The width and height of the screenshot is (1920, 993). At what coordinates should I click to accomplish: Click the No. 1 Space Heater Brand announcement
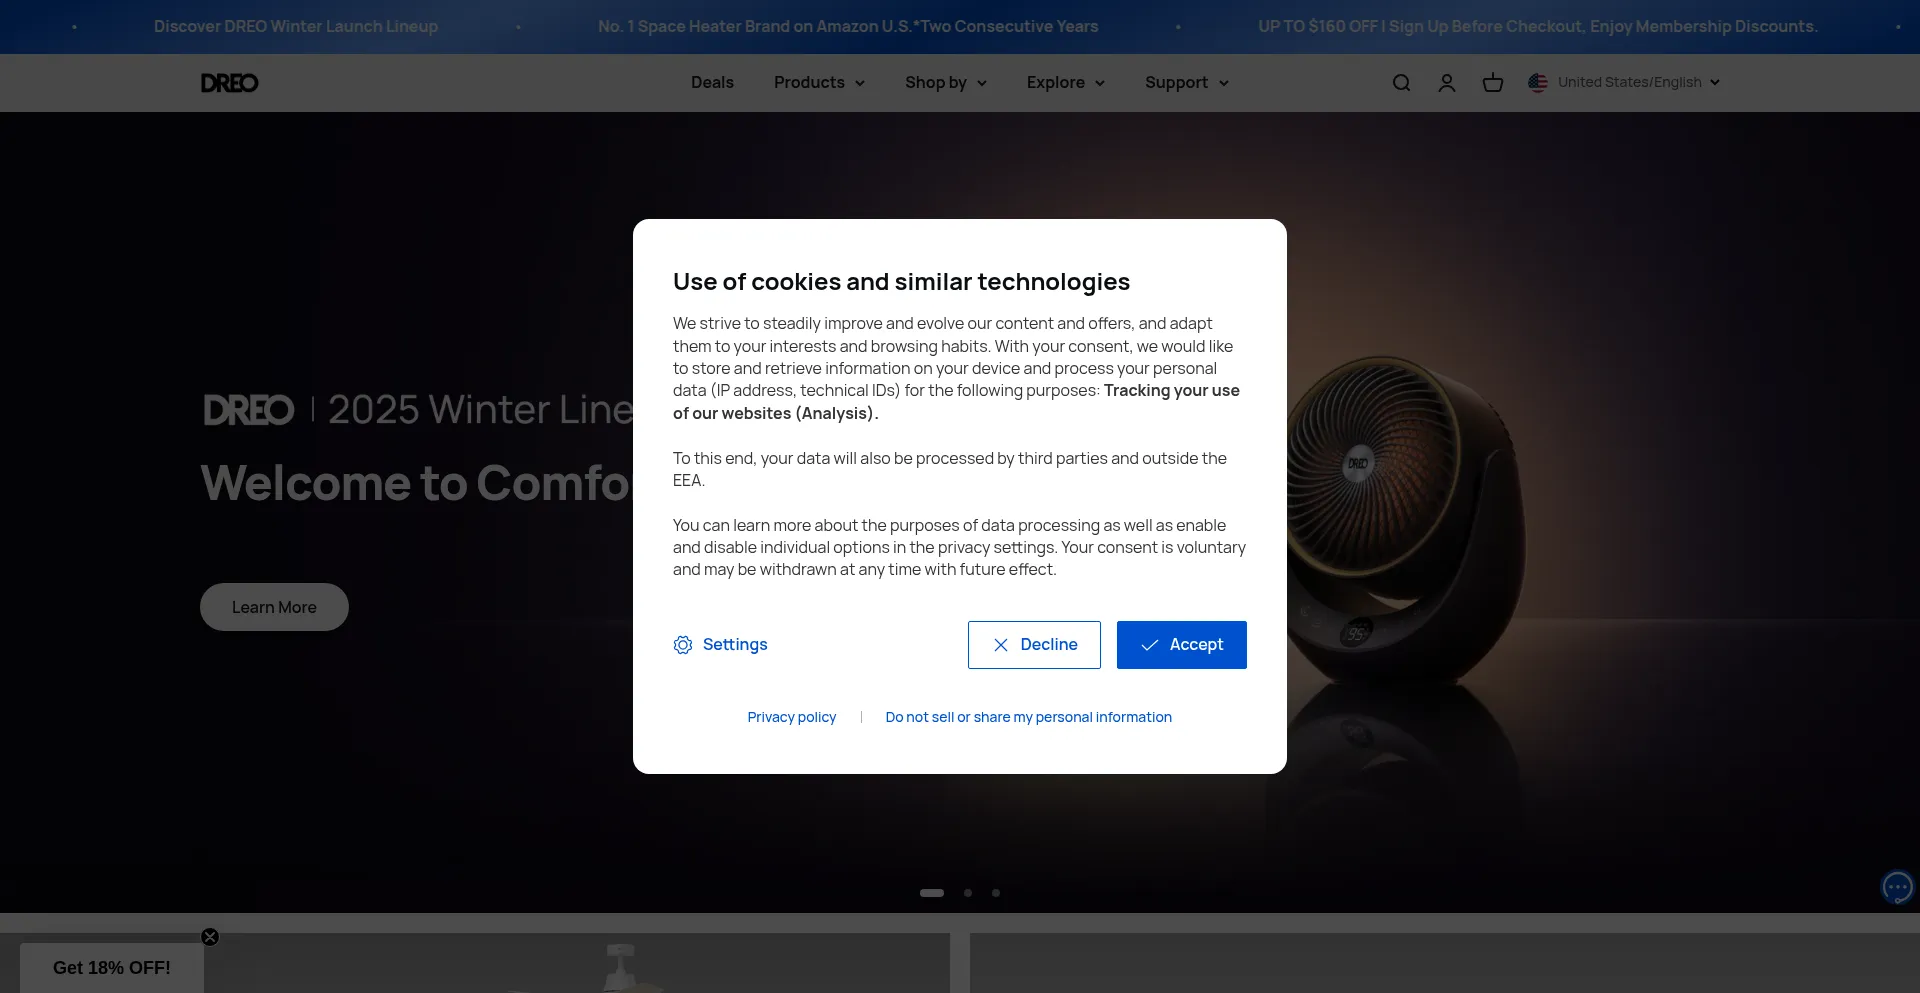point(848,27)
